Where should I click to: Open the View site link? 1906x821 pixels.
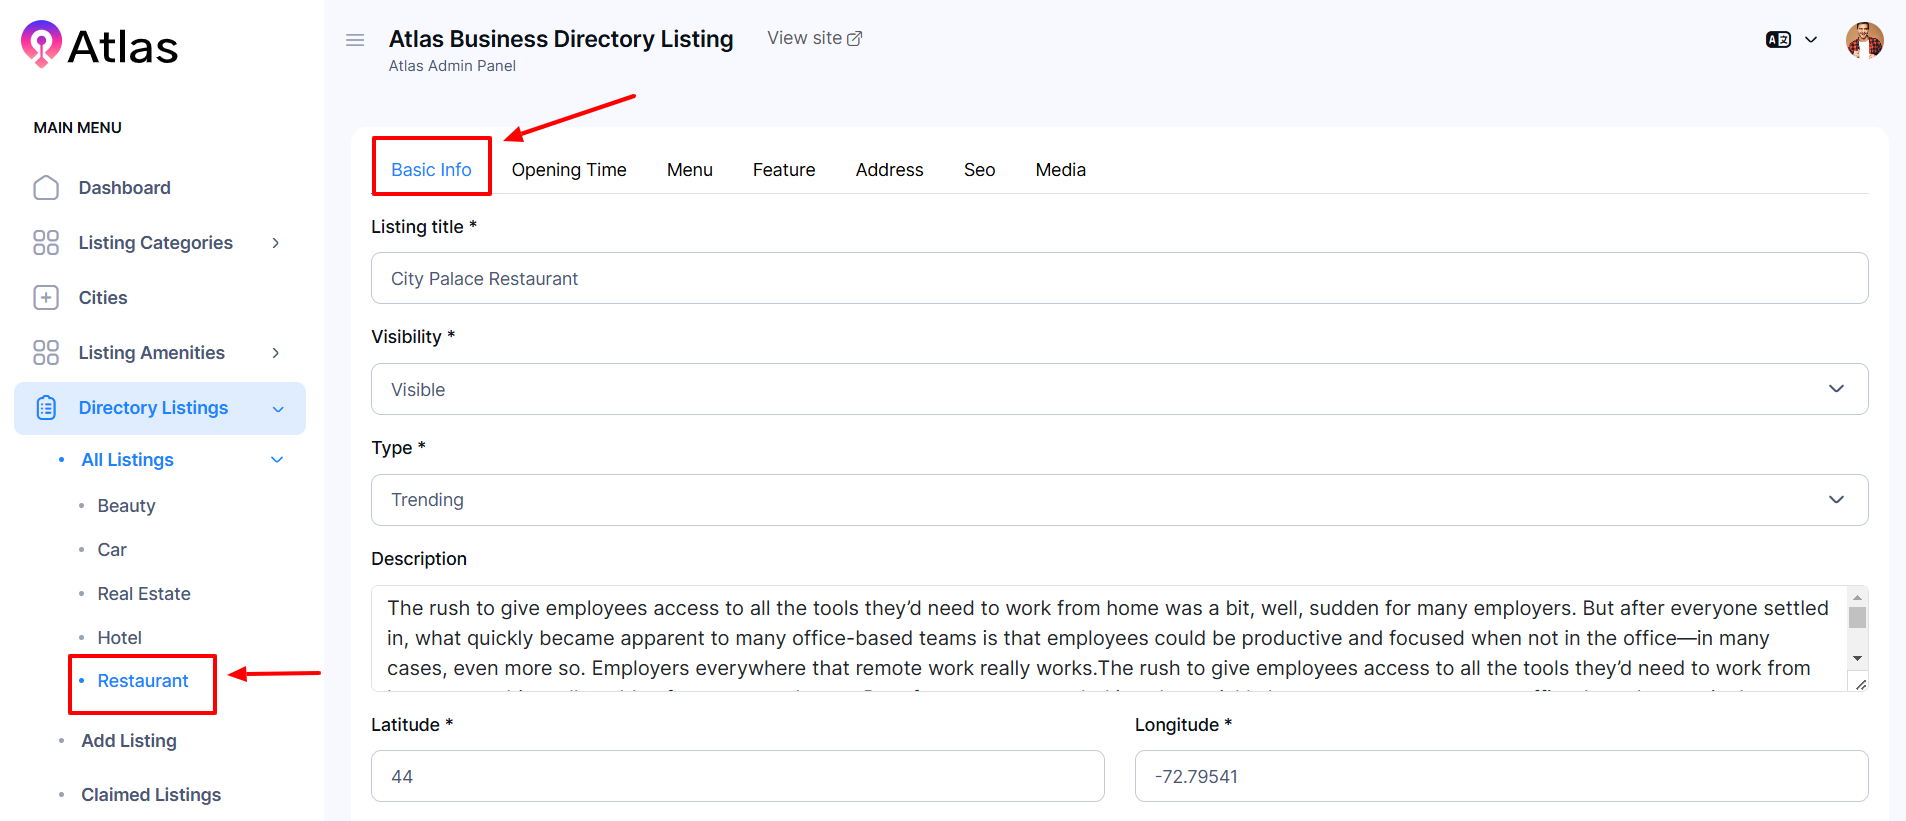[x=814, y=38]
